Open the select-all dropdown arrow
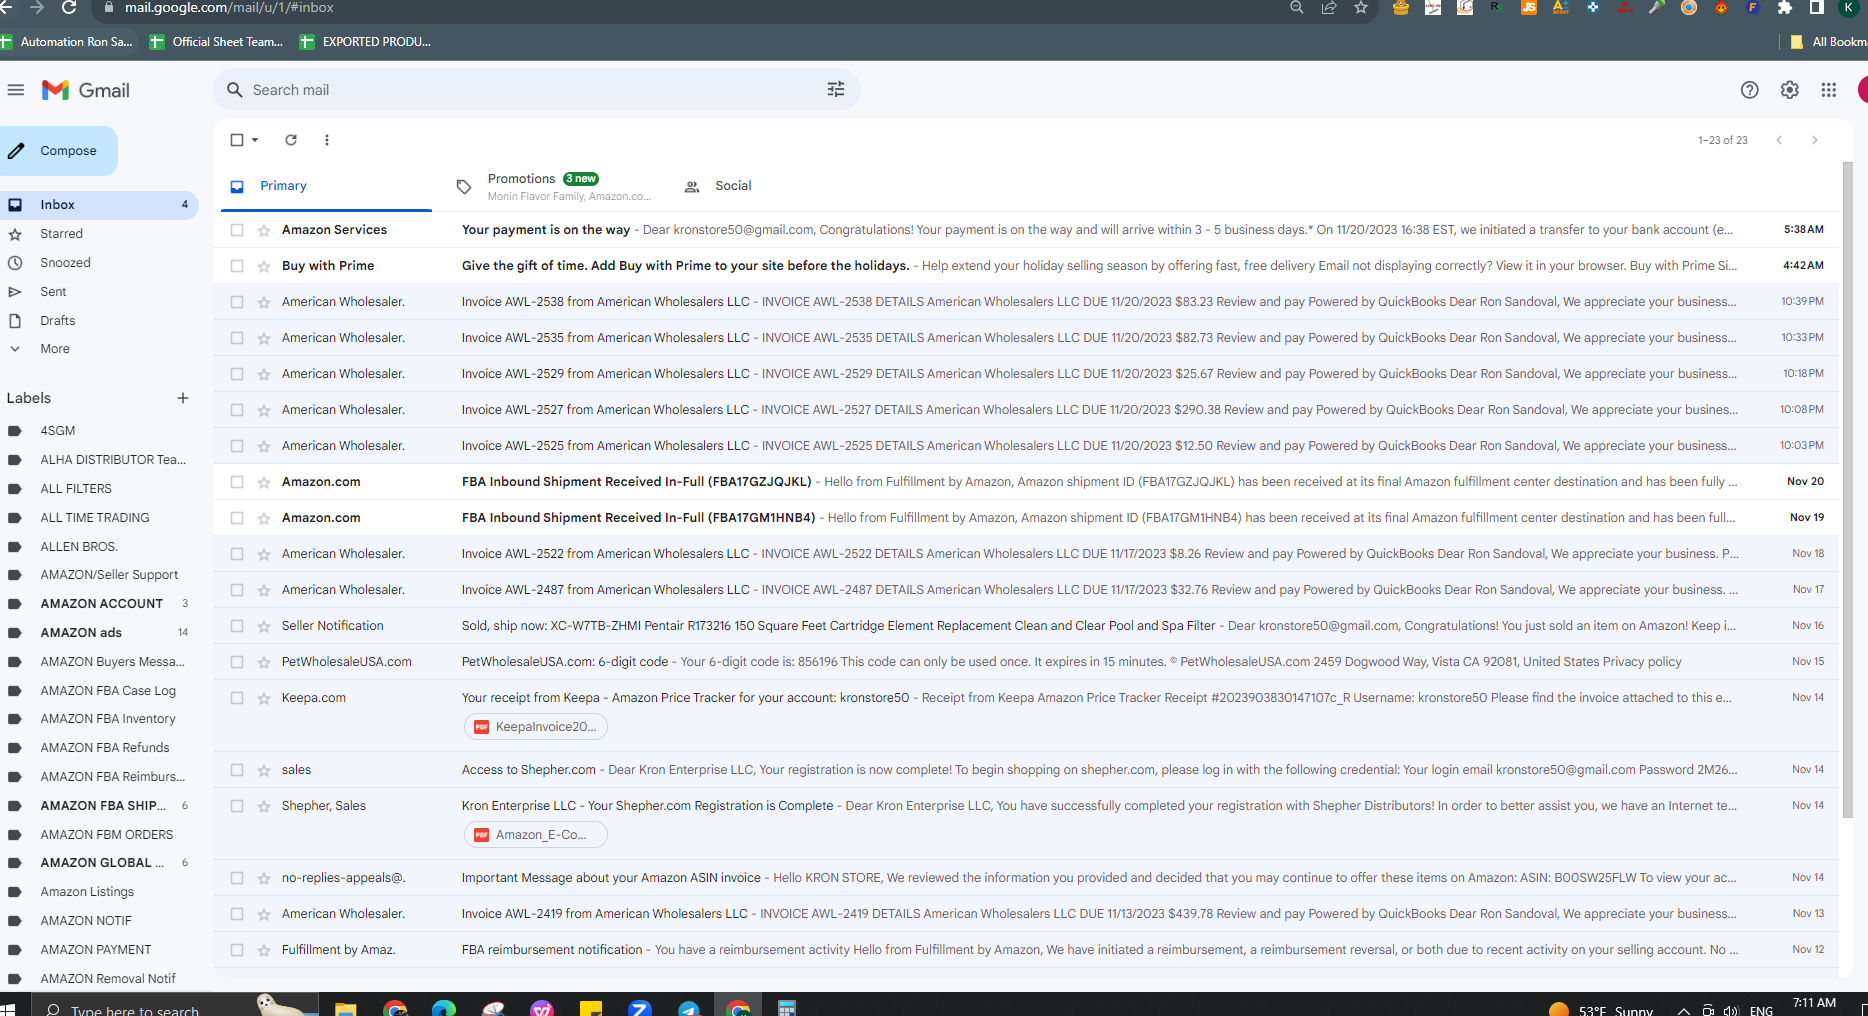The width and height of the screenshot is (1868, 1016). pyautogui.click(x=256, y=140)
